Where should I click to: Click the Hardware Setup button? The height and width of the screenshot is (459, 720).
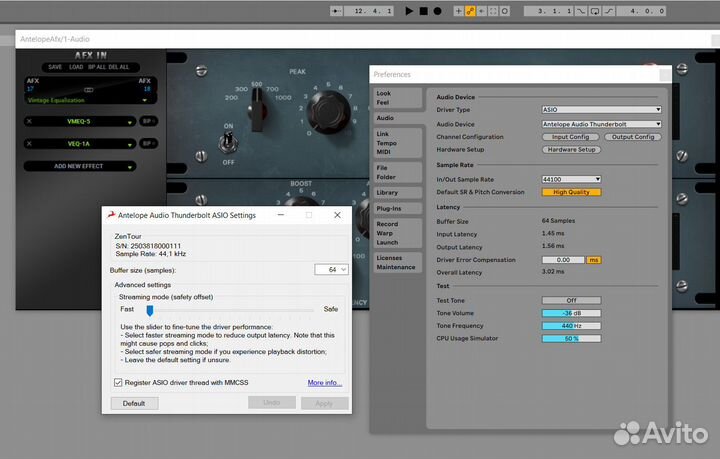point(572,149)
